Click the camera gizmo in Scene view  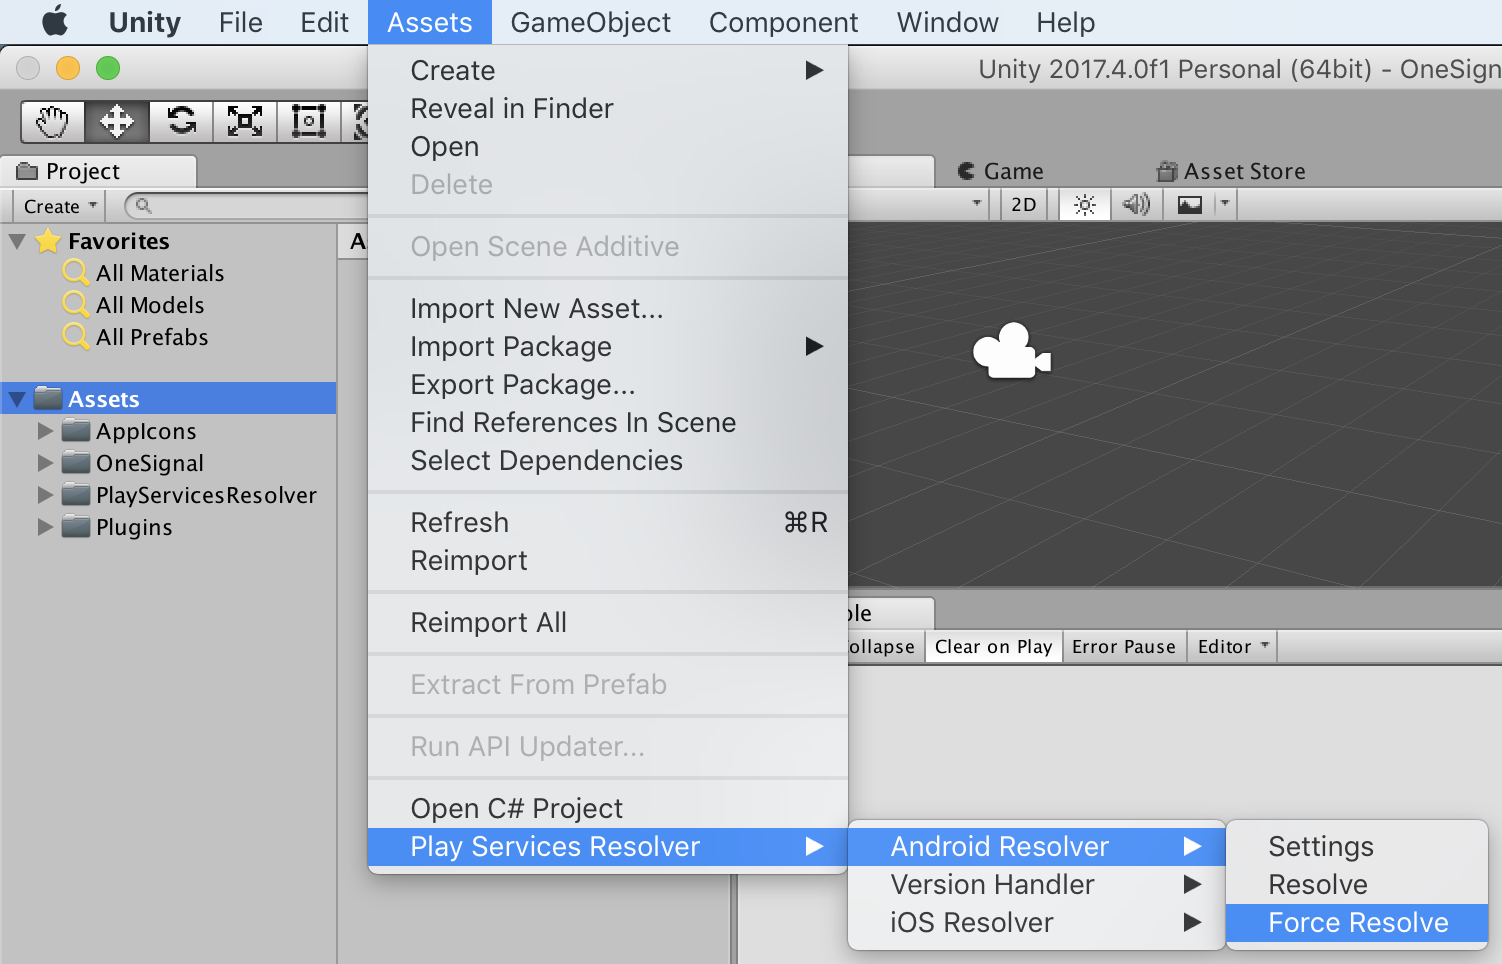tap(1011, 351)
